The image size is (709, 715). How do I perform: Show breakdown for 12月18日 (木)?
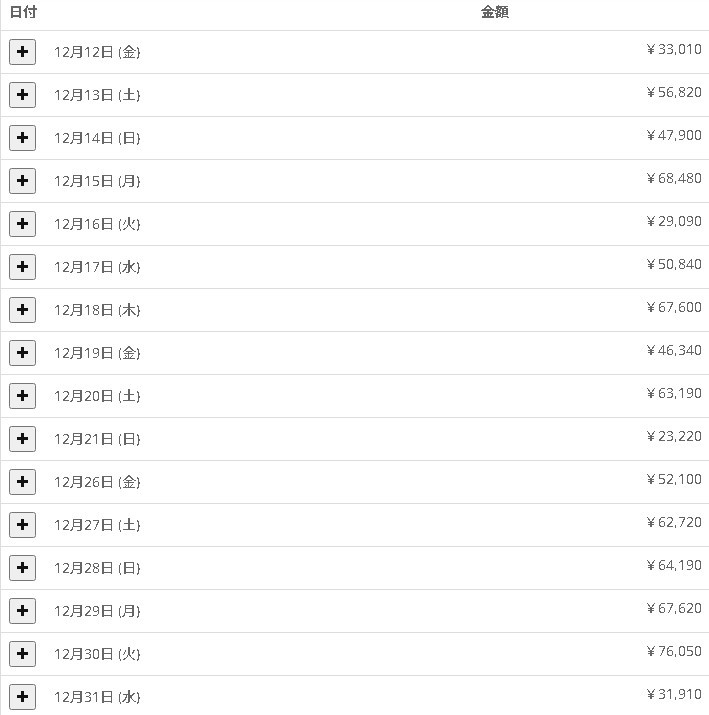click(22, 310)
